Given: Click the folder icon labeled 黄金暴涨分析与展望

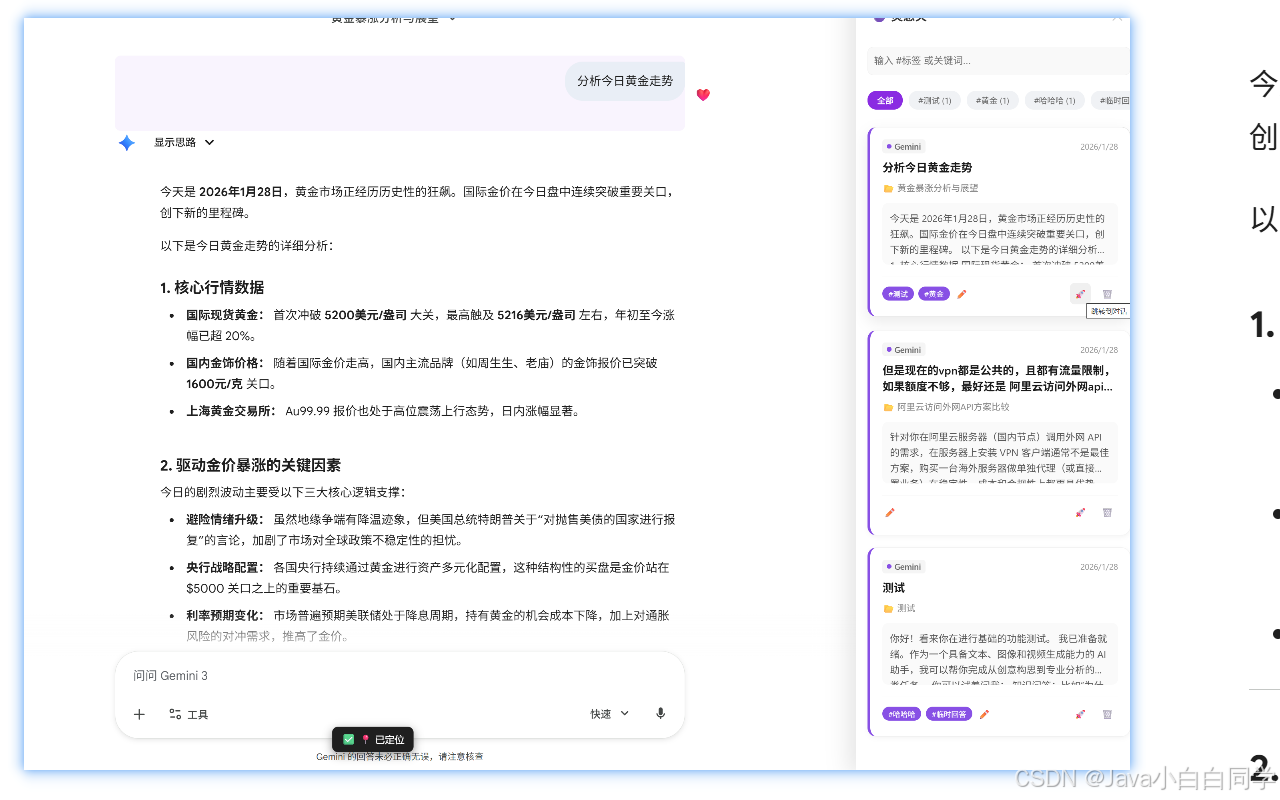Looking at the screenshot, I should pos(888,187).
